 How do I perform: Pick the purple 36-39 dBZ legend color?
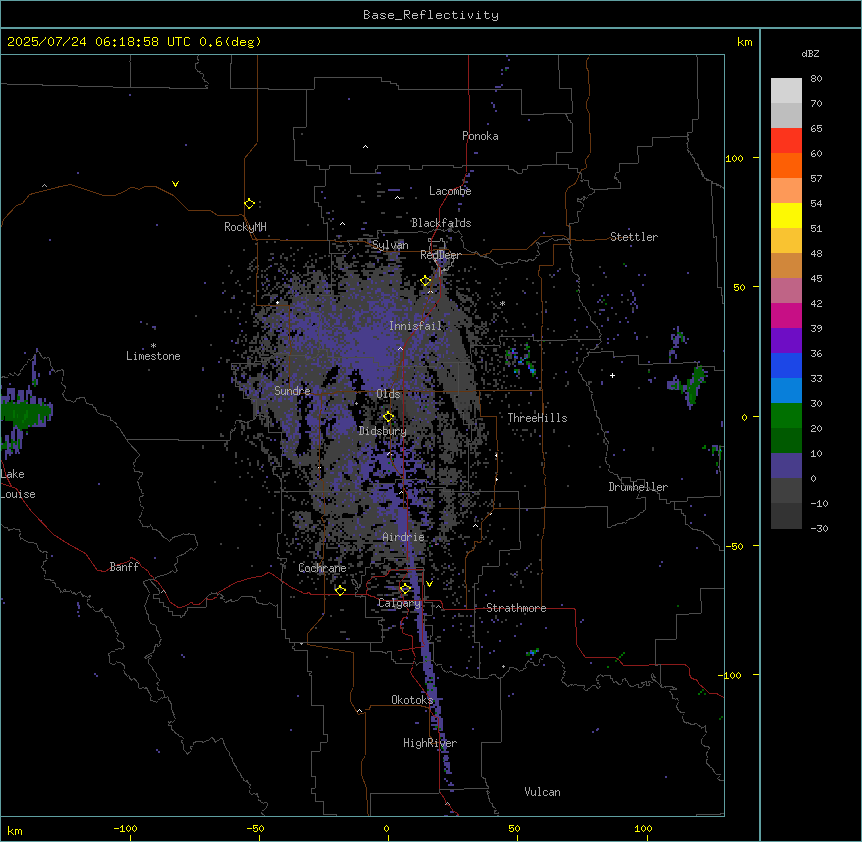[786, 341]
